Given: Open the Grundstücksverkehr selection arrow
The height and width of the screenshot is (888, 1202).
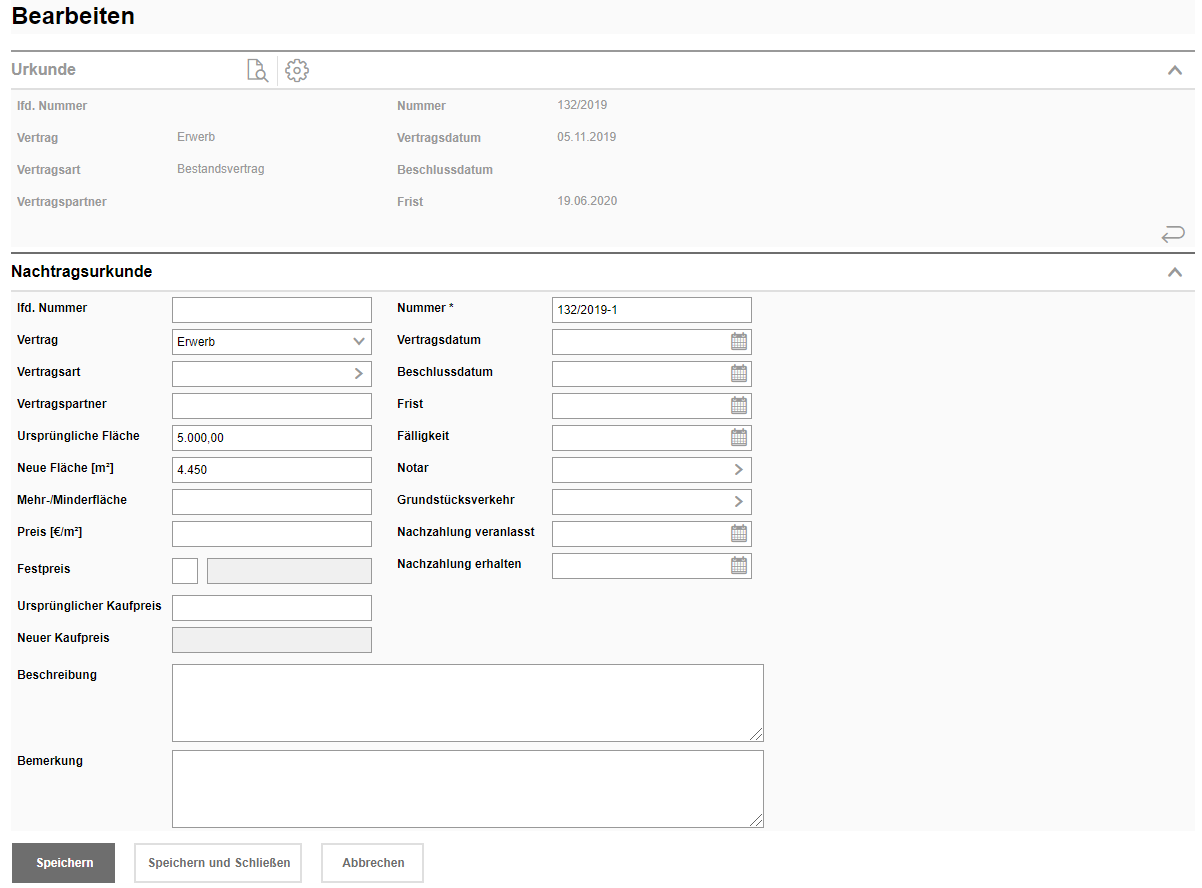Looking at the screenshot, I should [x=738, y=502].
